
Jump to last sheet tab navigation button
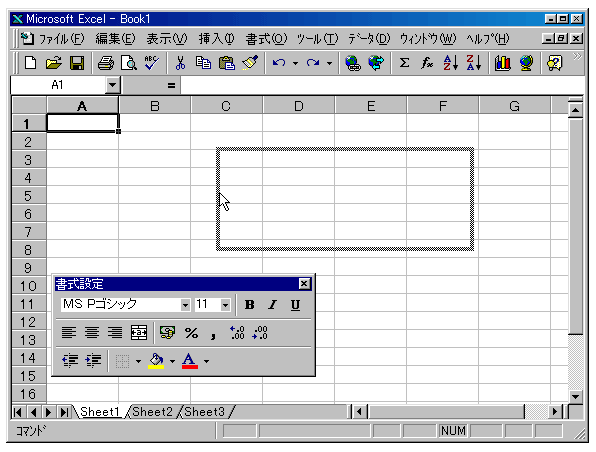pyautogui.click(x=64, y=412)
